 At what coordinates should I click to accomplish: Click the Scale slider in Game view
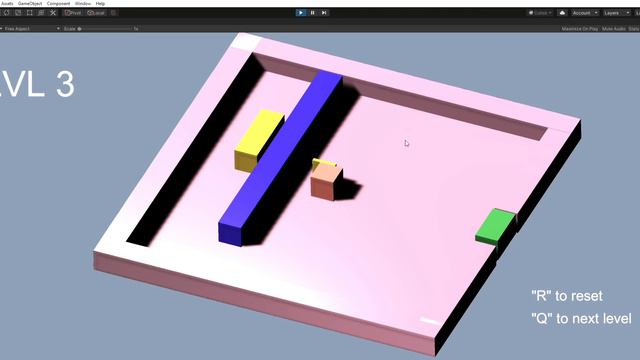click(x=105, y=29)
